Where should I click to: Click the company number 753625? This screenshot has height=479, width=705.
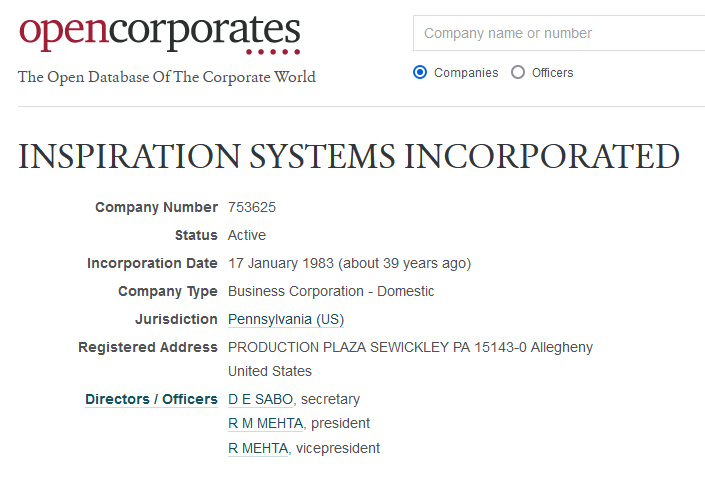coord(252,207)
